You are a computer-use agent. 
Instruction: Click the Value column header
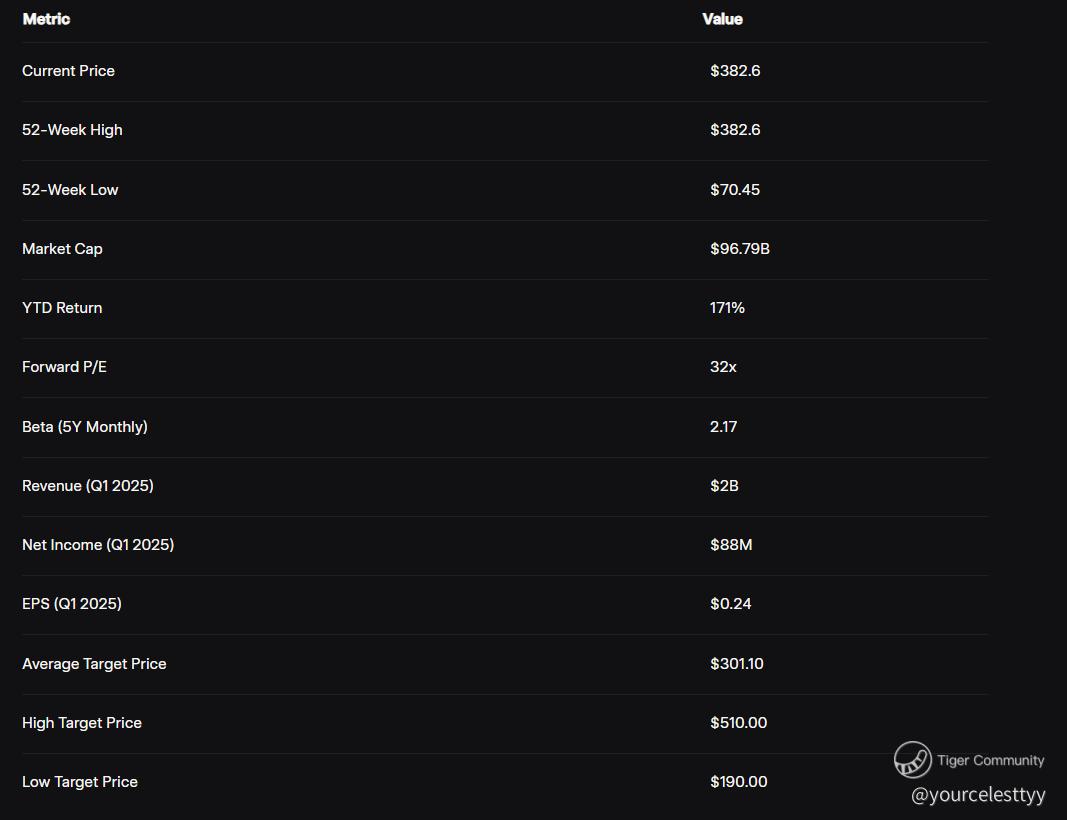[722, 19]
